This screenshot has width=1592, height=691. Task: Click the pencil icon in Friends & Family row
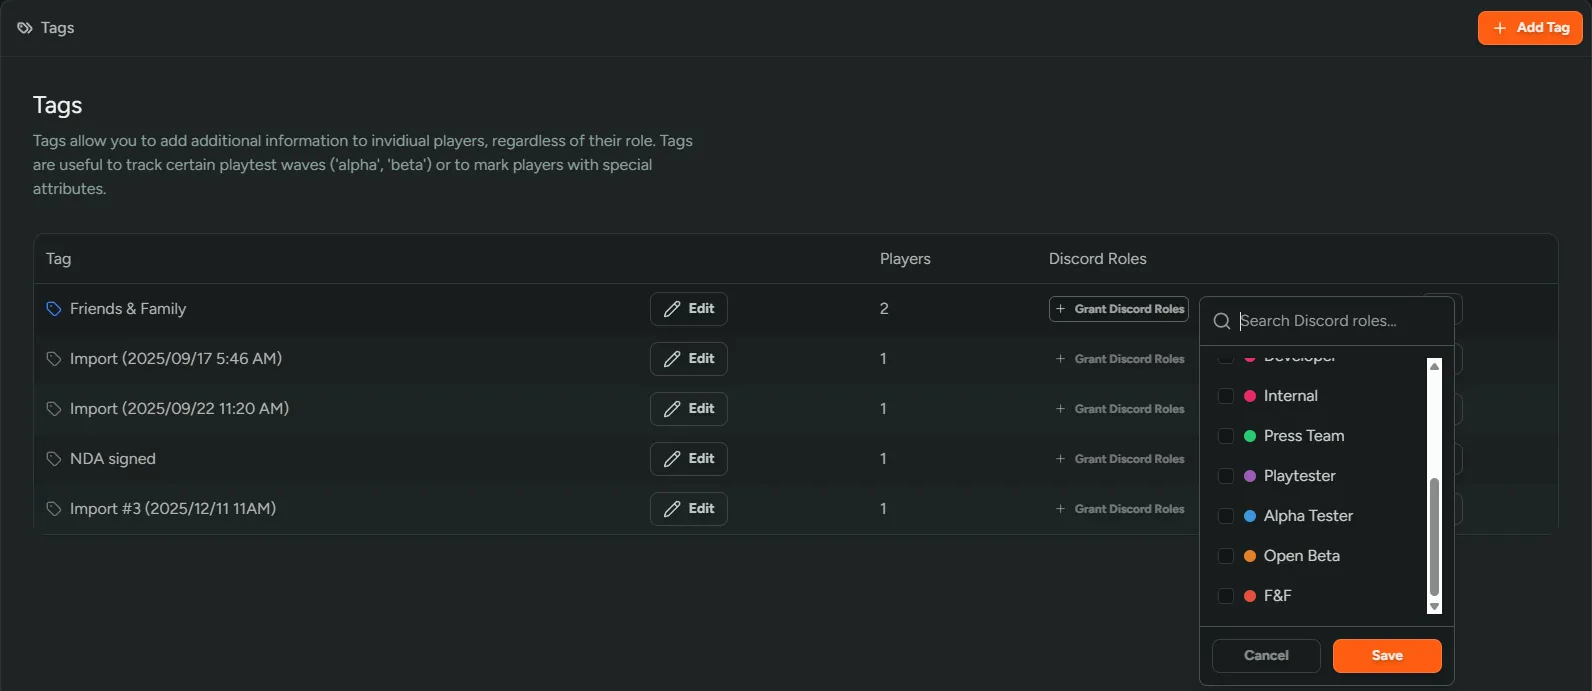click(x=672, y=309)
